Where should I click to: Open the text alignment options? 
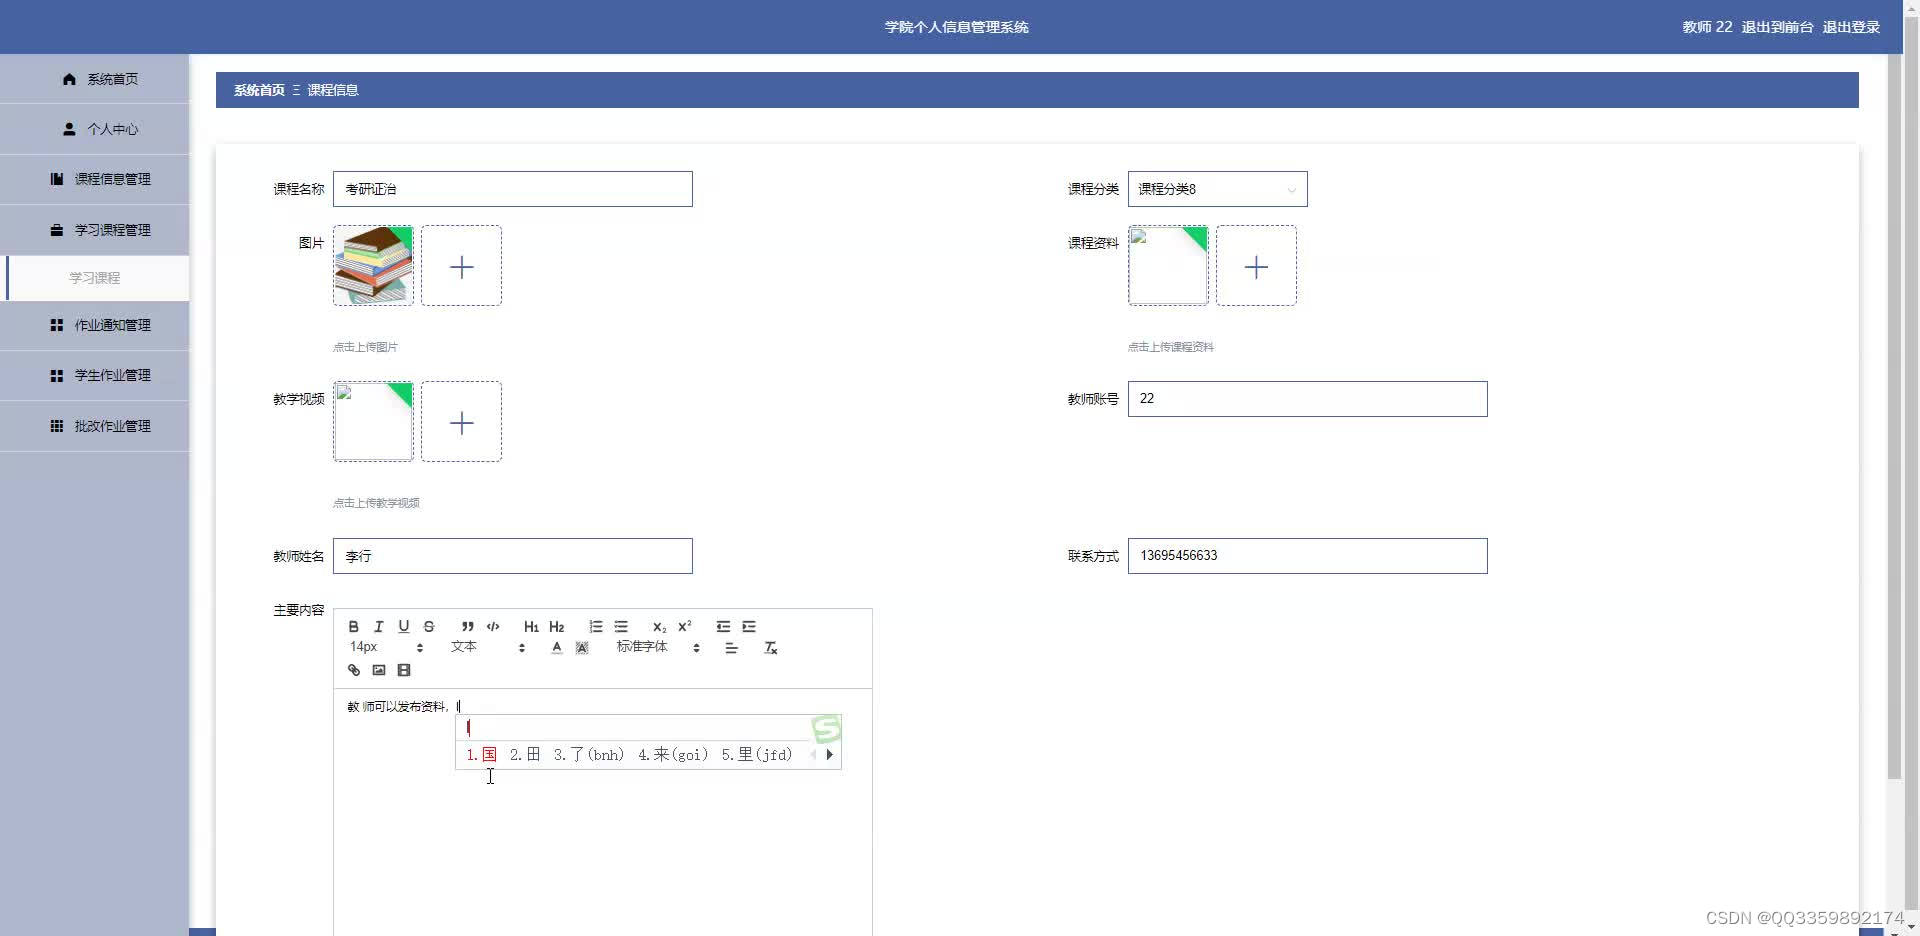[731, 648]
